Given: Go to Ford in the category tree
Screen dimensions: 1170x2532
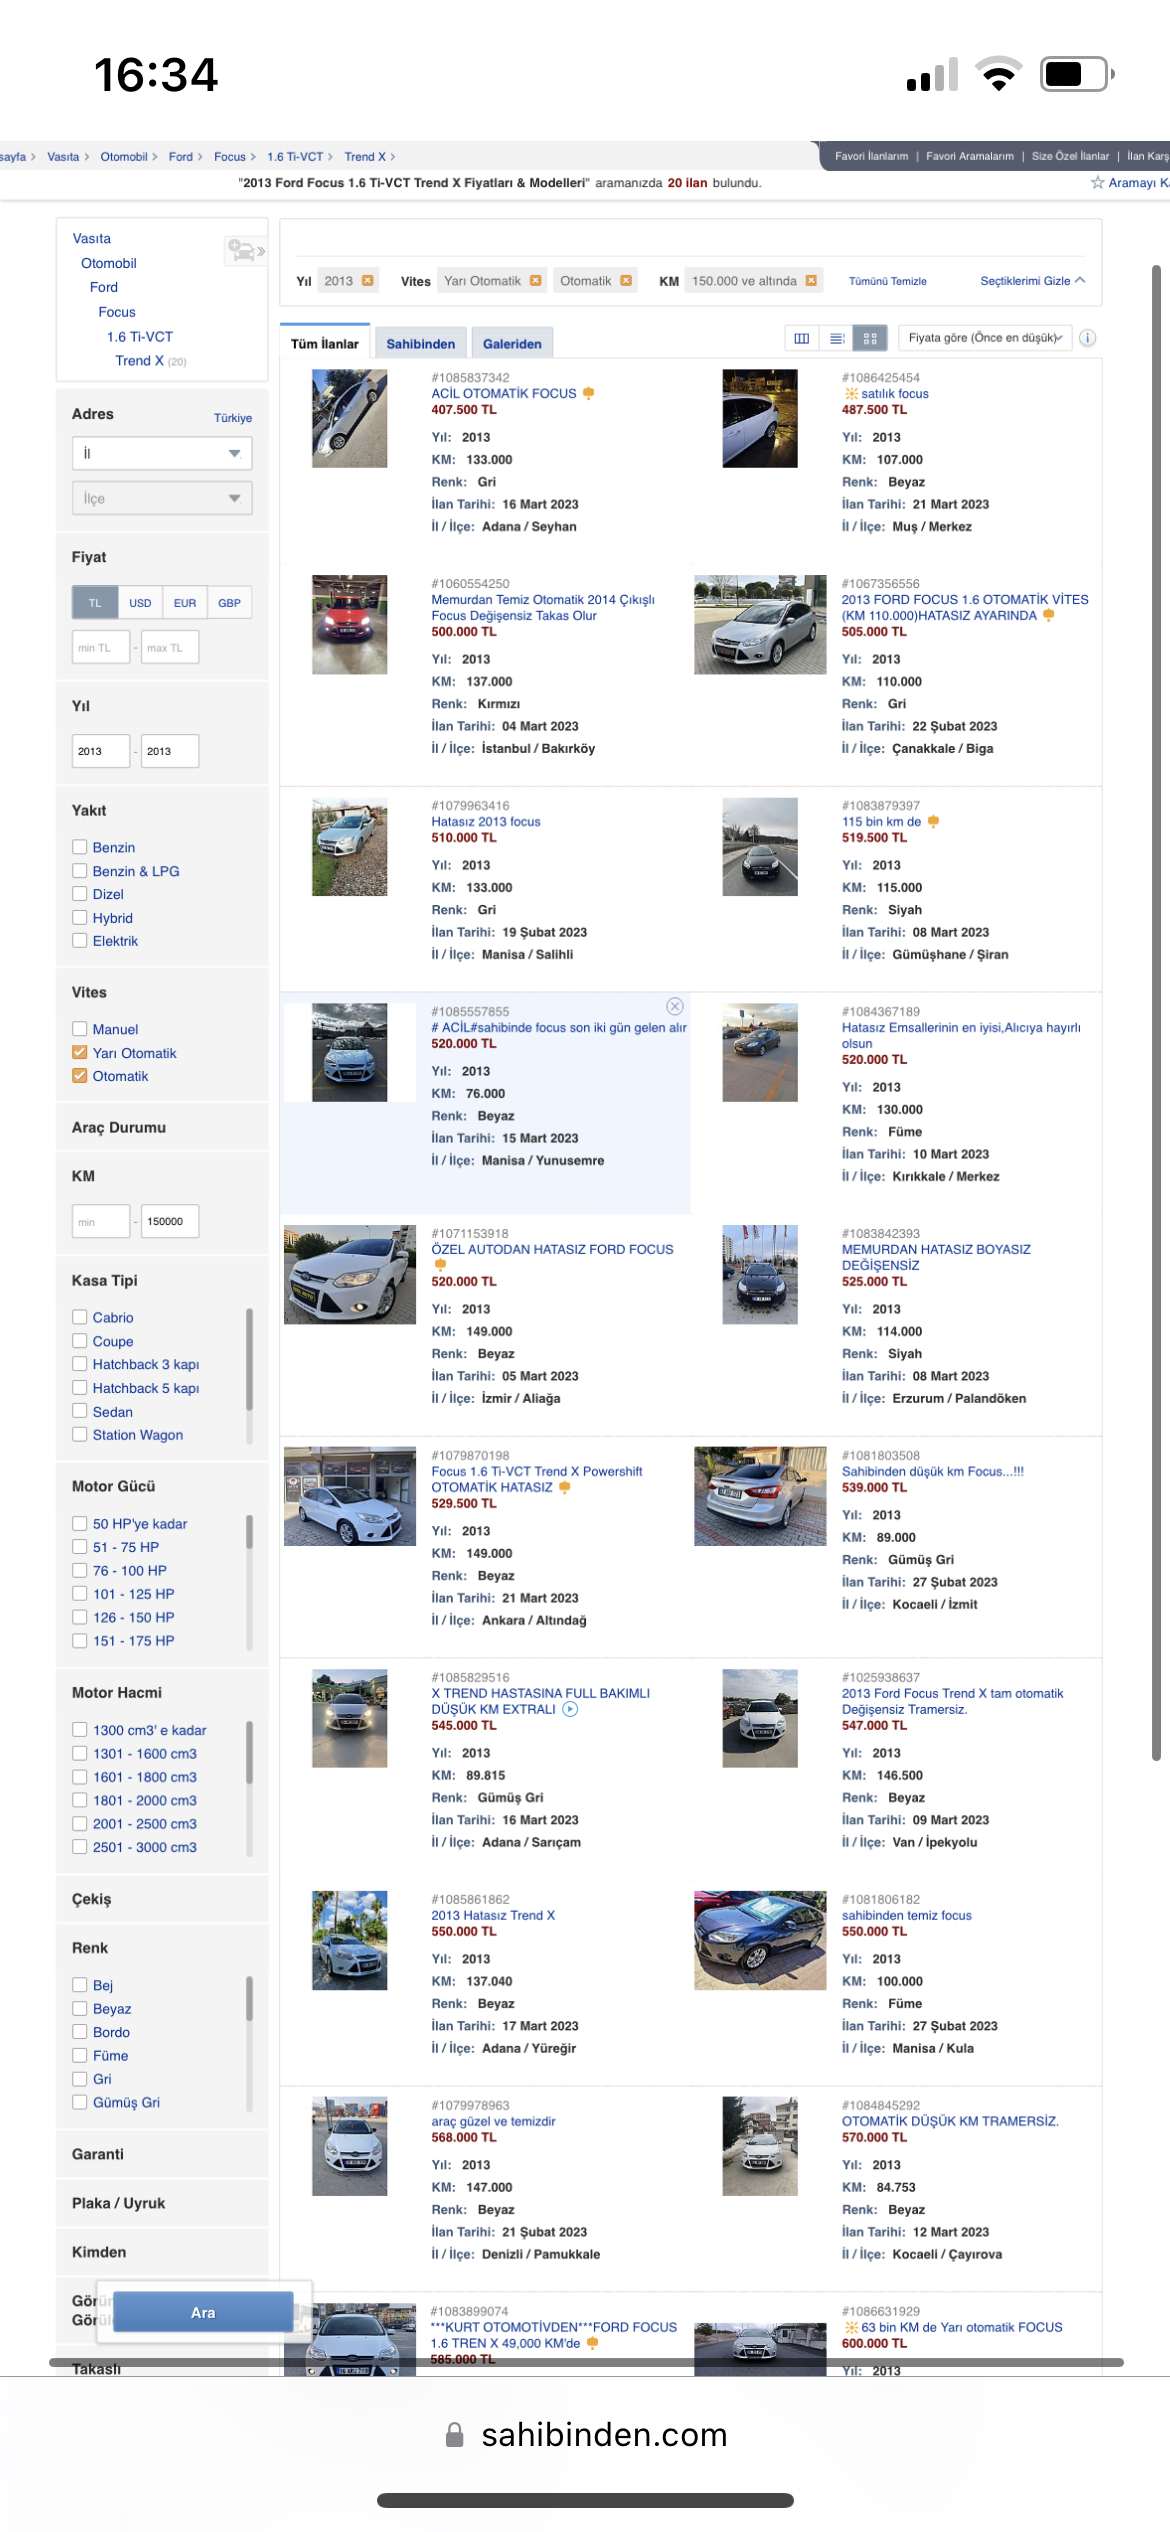Looking at the screenshot, I should 104,287.
